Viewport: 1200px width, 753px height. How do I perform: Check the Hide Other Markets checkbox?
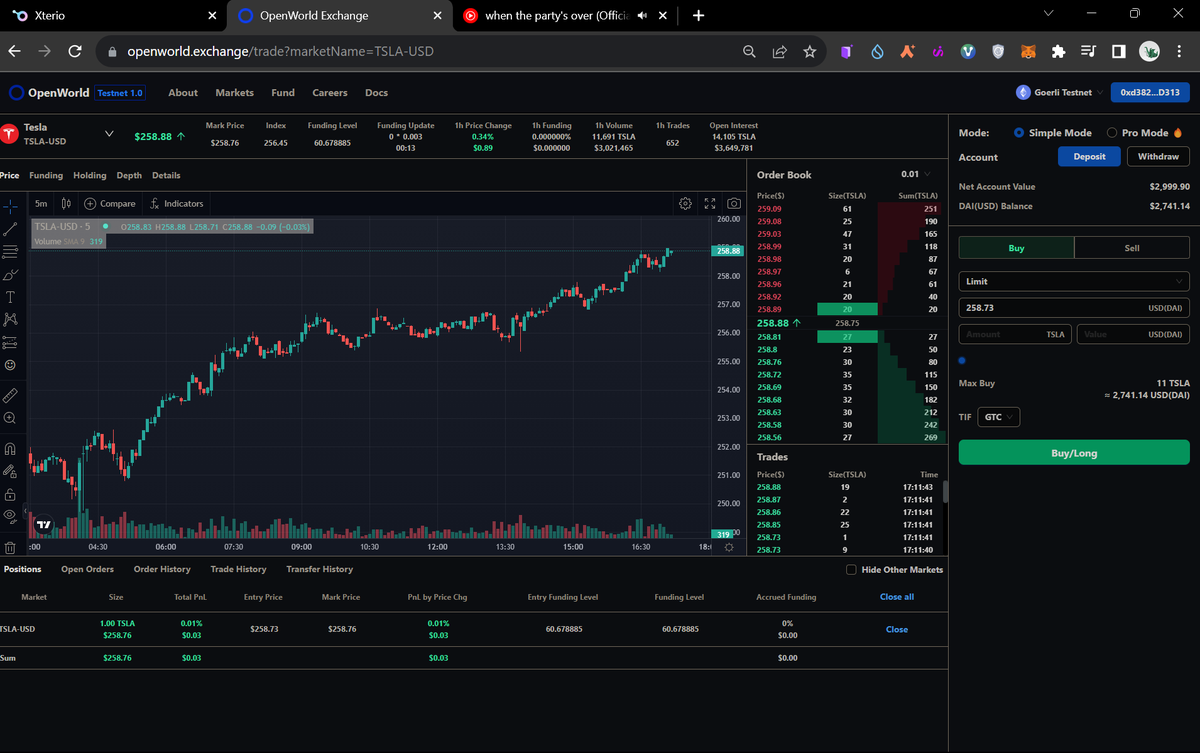tap(851, 570)
